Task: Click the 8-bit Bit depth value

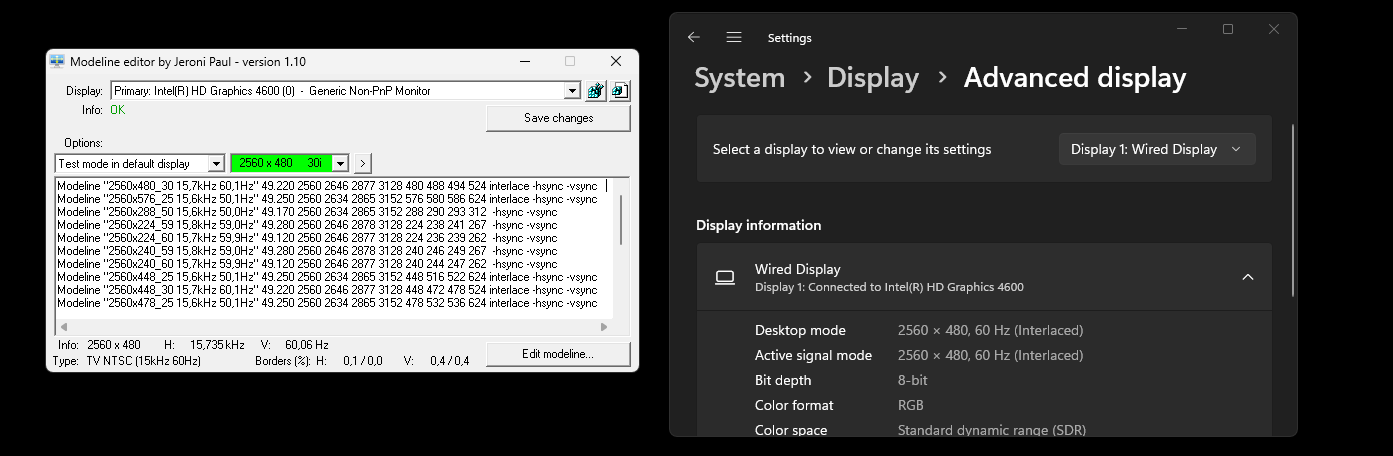Action: (x=912, y=380)
